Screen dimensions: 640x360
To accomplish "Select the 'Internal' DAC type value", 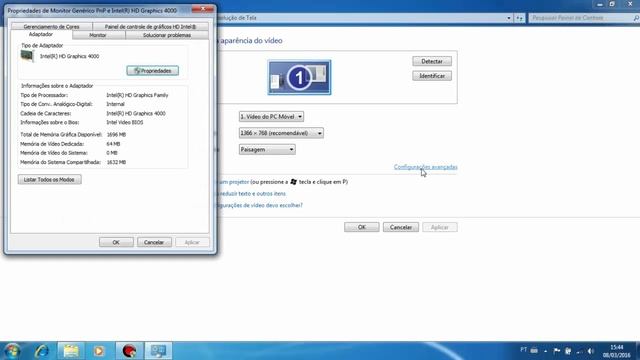I will point(115,104).
